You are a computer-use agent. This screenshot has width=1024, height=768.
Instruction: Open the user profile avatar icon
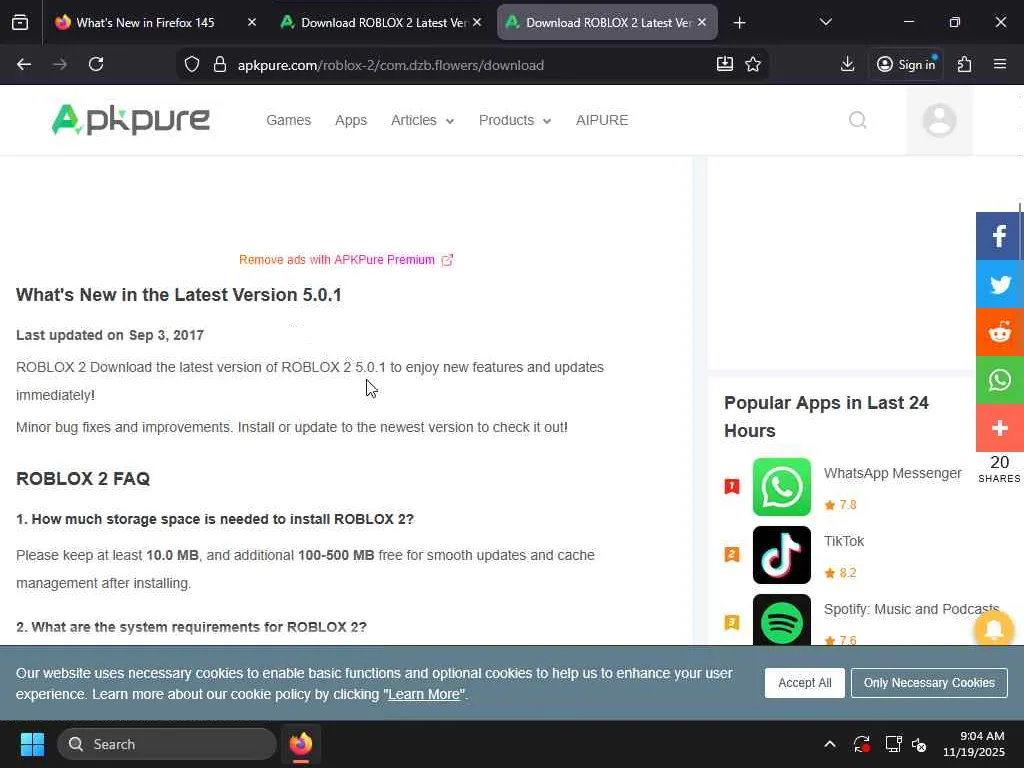pyautogui.click(x=939, y=120)
